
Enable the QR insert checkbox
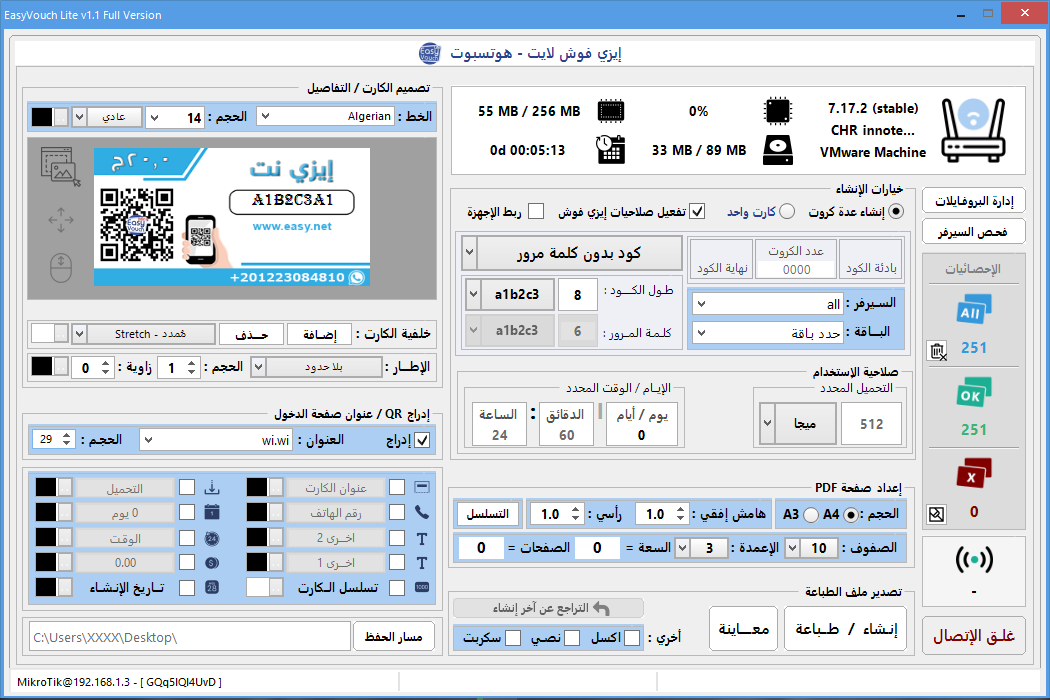[422, 439]
